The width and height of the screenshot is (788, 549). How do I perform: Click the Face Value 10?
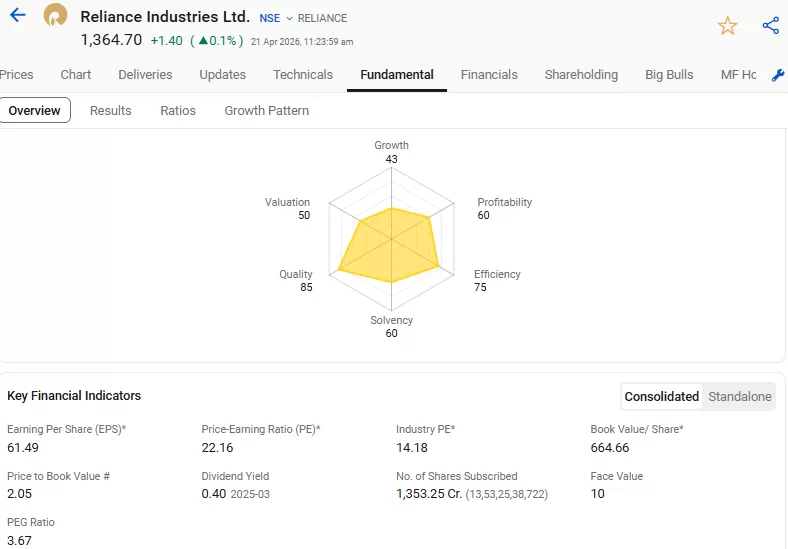click(598, 494)
